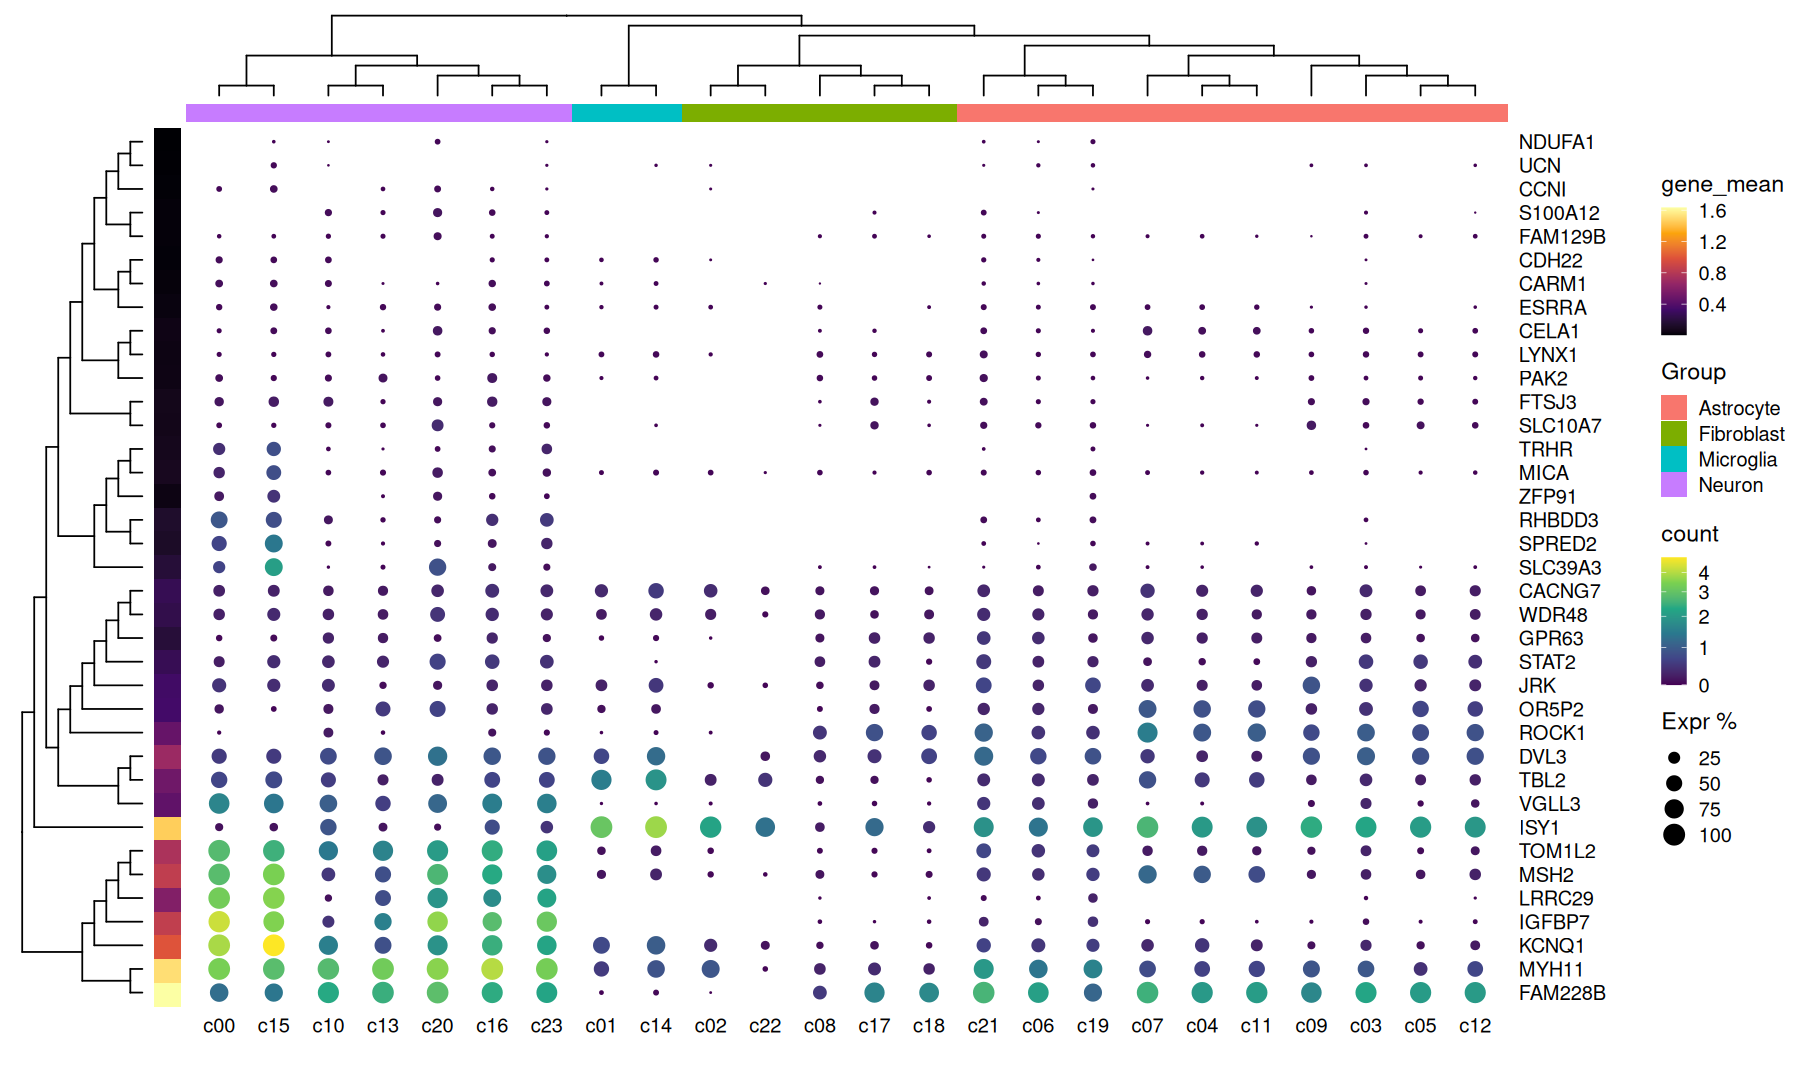Screen dimensions: 1800x1080
Task: Click the Astrocyte legend color swatch
Action: pyautogui.click(x=1673, y=408)
